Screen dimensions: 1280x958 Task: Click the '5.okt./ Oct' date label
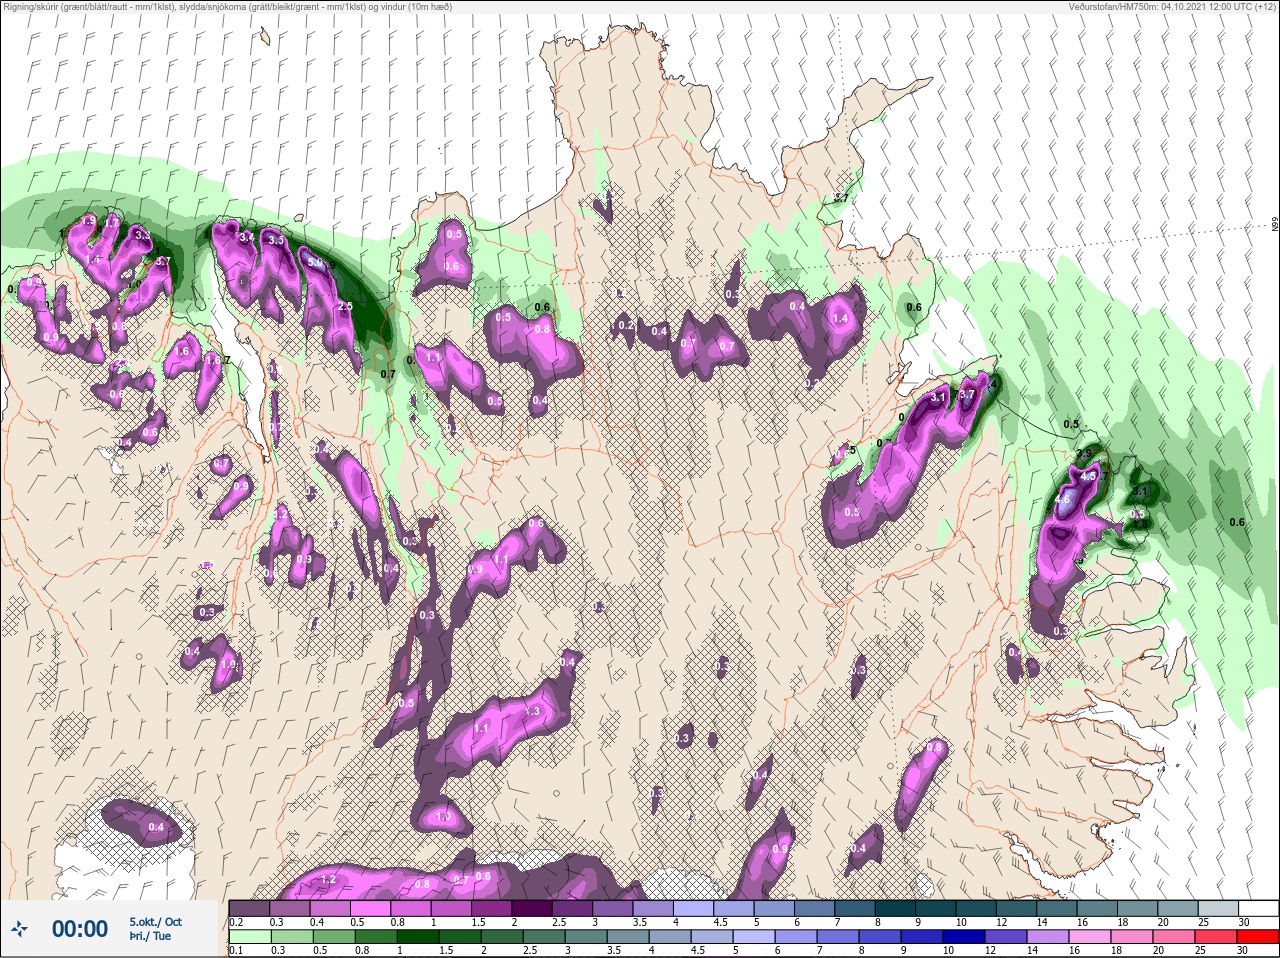pyautogui.click(x=155, y=922)
